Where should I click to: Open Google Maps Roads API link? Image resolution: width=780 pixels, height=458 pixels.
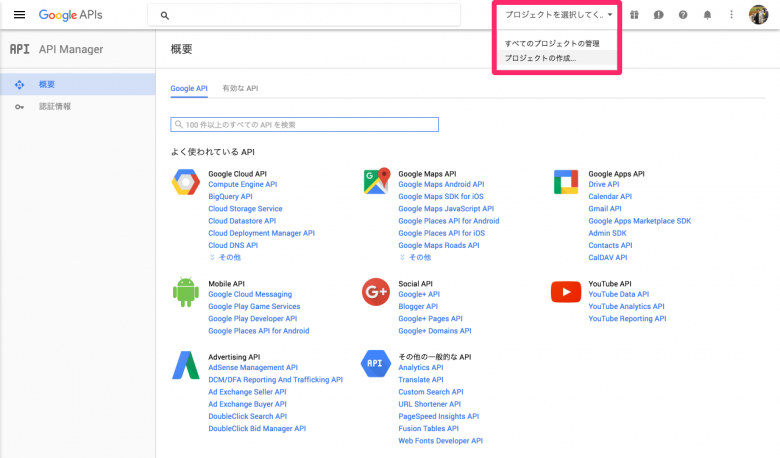[439, 245]
